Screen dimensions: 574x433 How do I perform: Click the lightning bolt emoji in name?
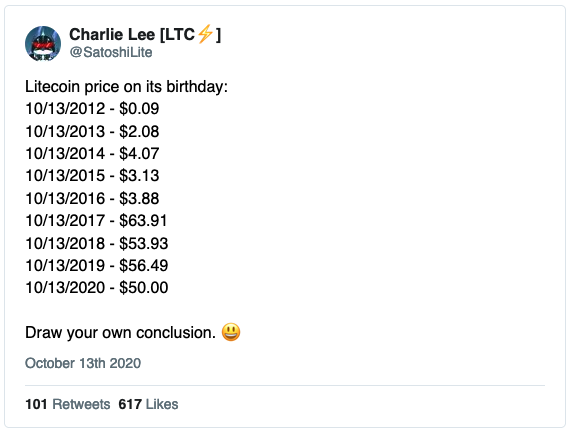click(205, 34)
